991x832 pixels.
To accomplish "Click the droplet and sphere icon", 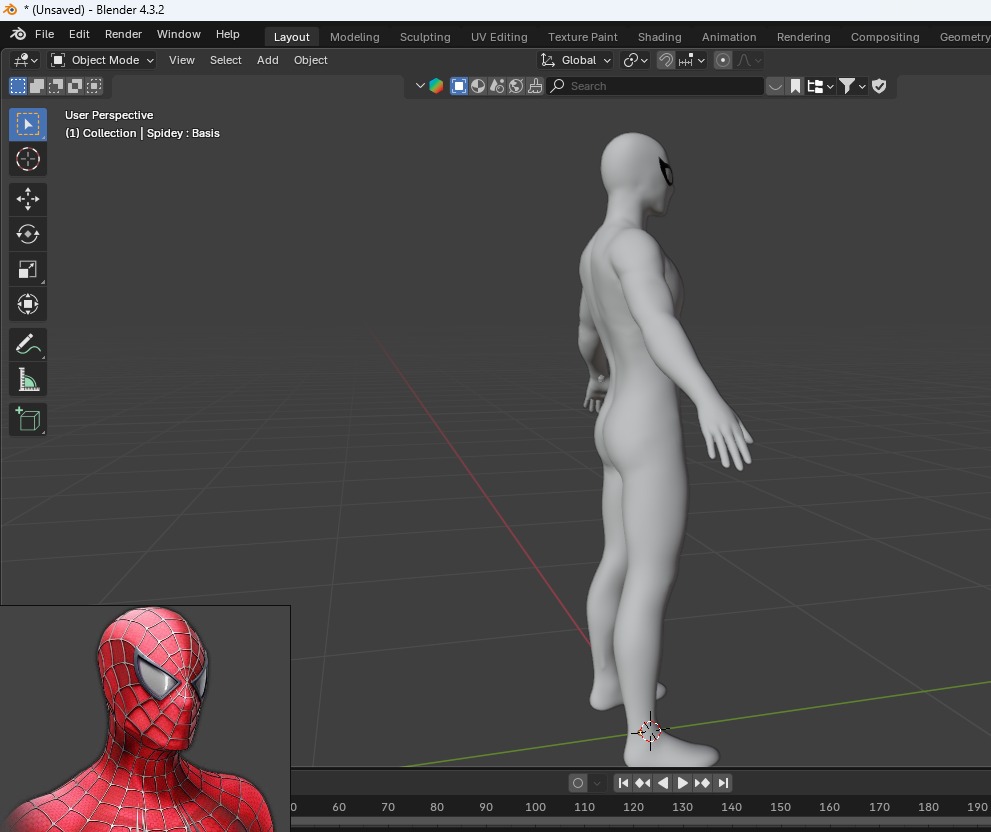I will pyautogui.click(x=497, y=86).
